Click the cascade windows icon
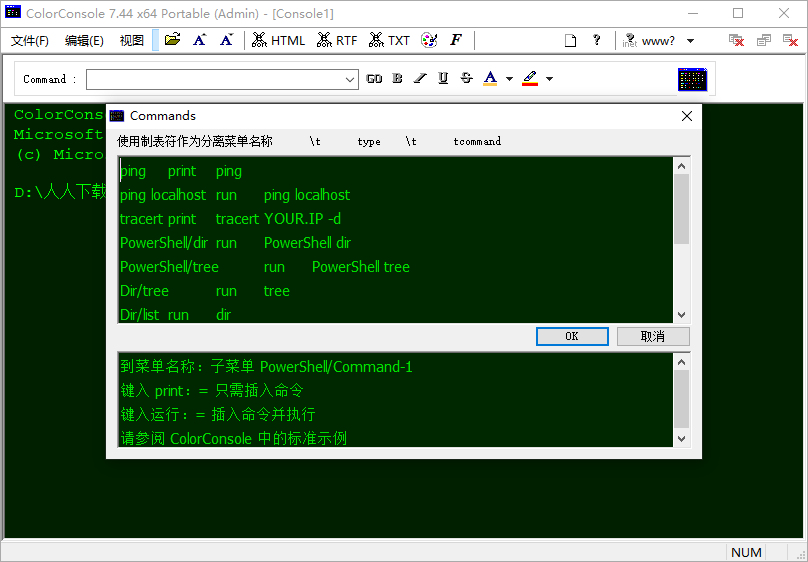Screen dimensions: 808x562 tap(763, 40)
